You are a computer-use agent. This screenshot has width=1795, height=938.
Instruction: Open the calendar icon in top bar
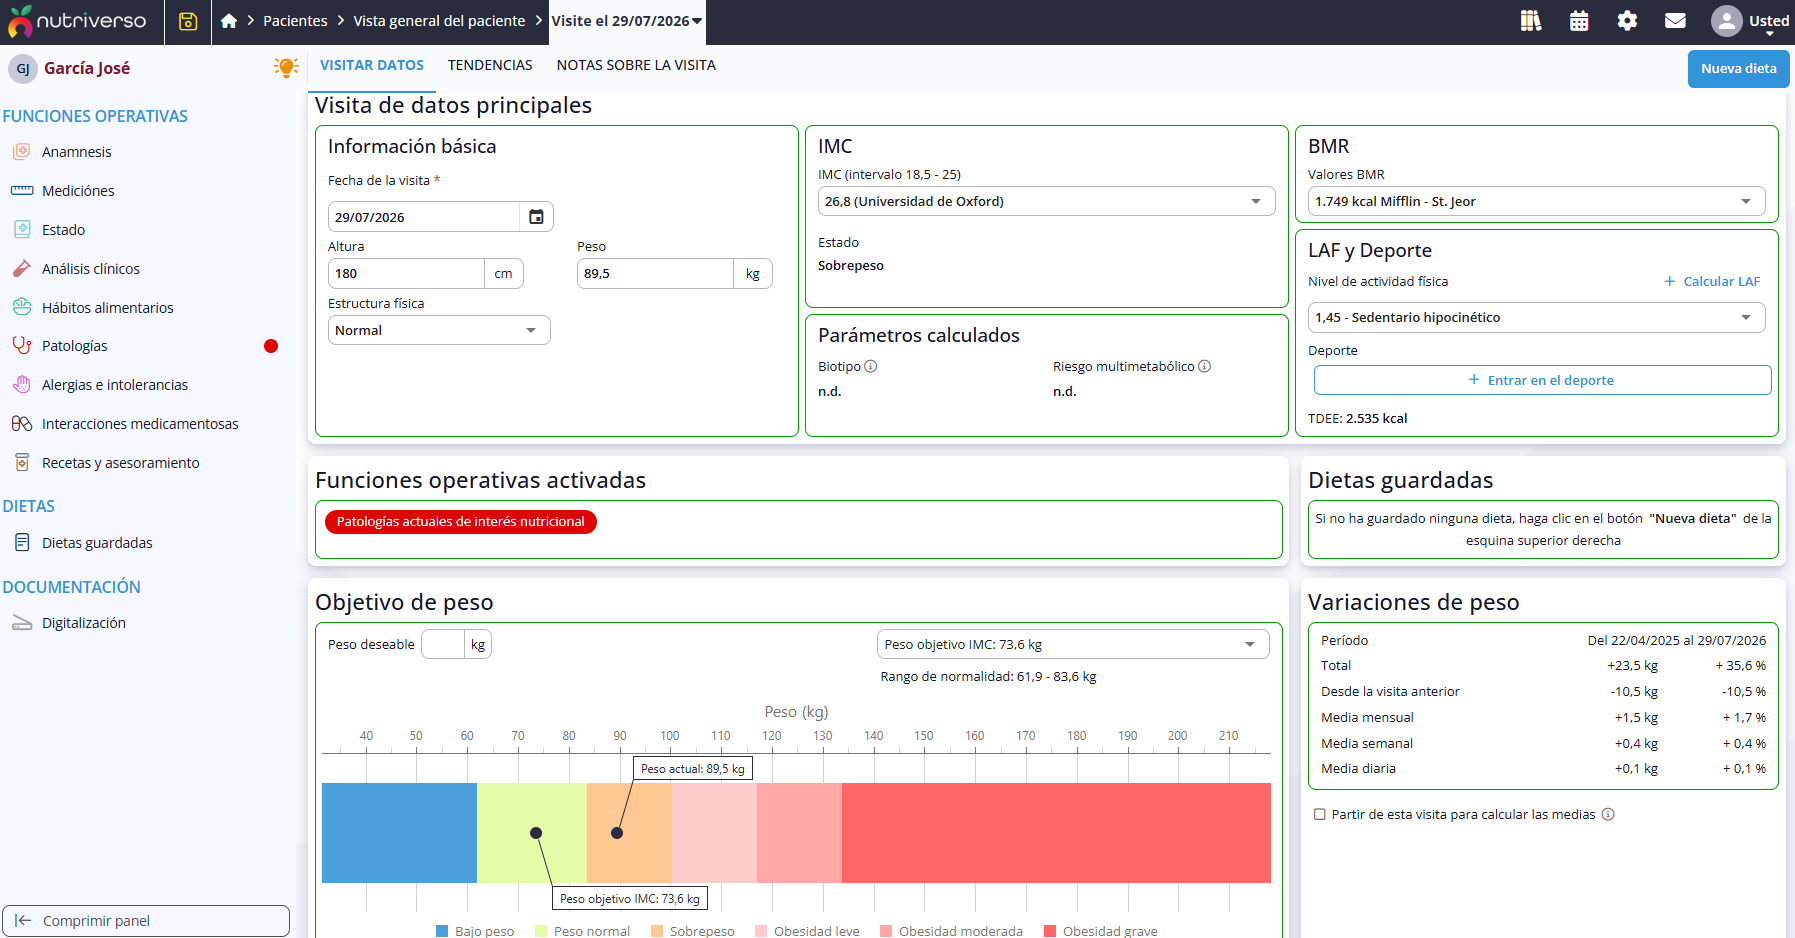click(x=1579, y=21)
